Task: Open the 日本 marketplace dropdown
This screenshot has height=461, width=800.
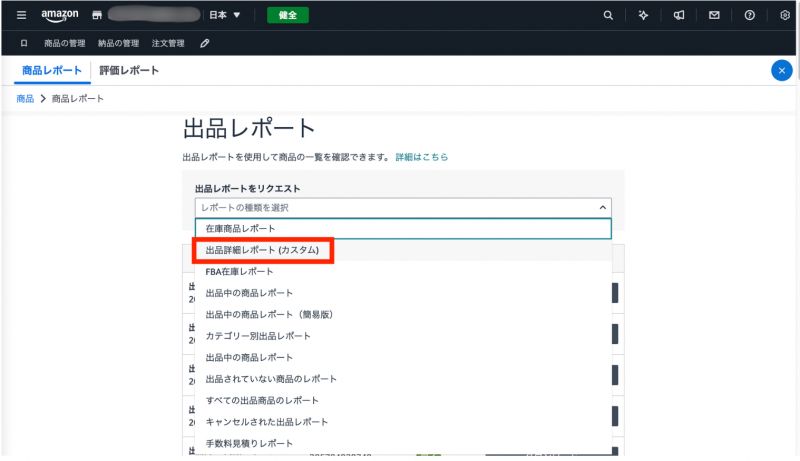Action: (x=224, y=15)
